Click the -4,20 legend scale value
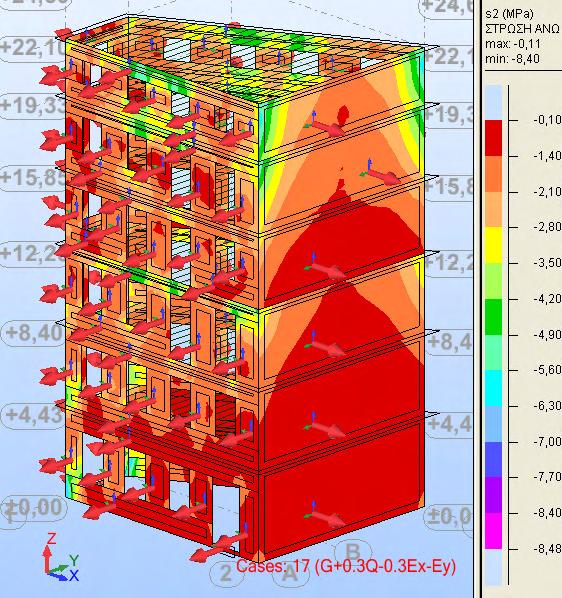Screen dimensions: 562x598 coord(547,299)
